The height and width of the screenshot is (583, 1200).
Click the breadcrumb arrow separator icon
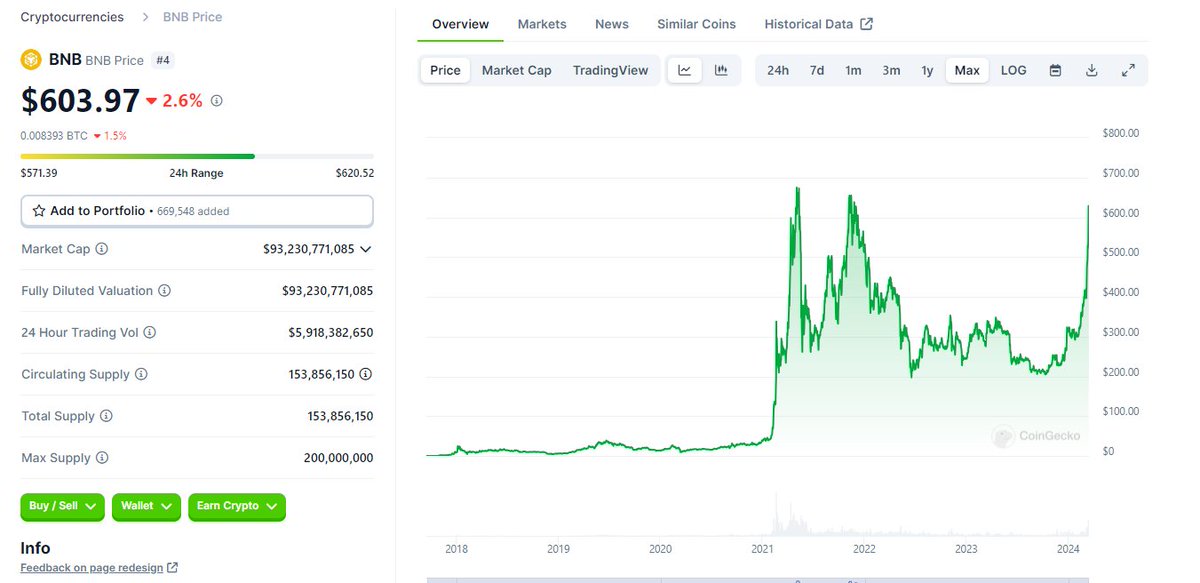144,17
